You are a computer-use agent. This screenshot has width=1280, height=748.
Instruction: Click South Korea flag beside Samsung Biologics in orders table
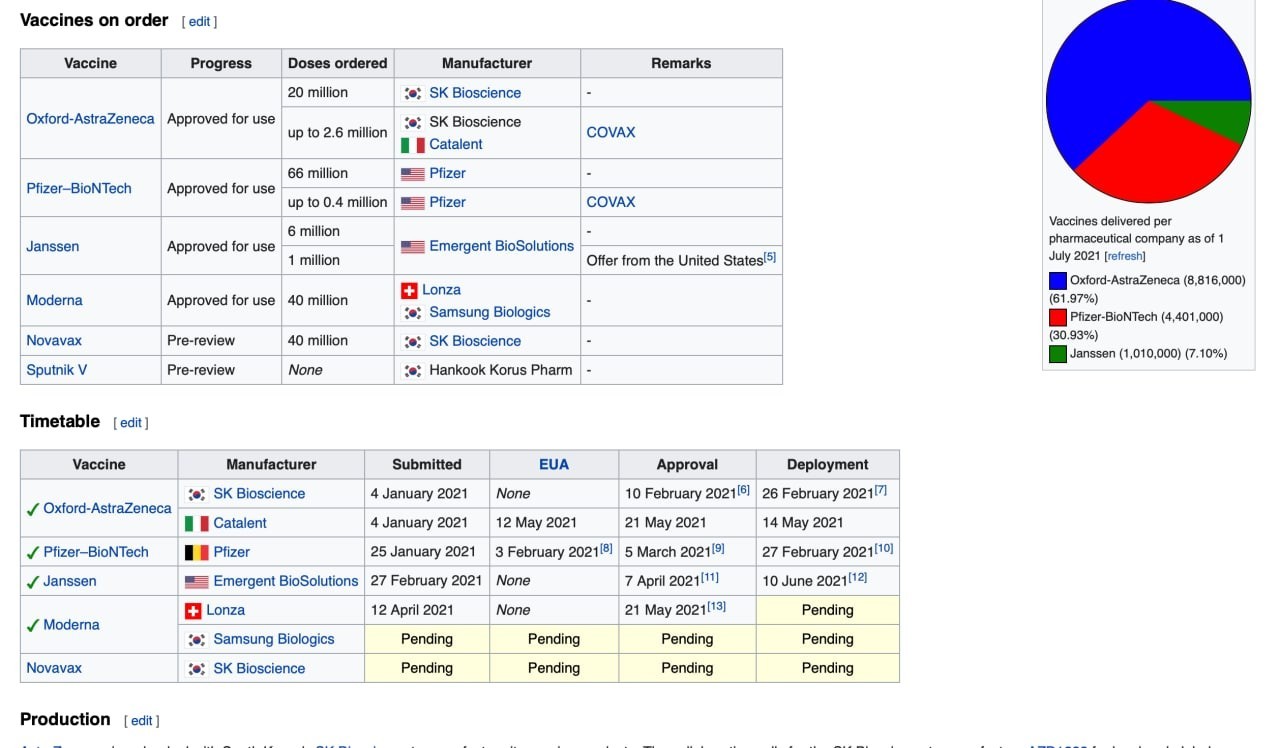click(x=412, y=312)
